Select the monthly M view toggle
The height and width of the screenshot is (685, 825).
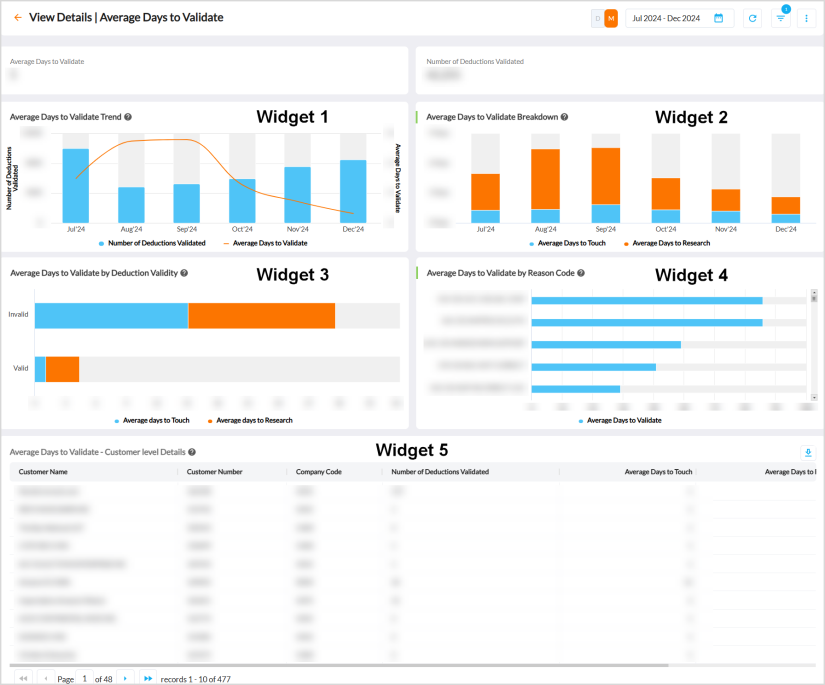[x=611, y=18]
